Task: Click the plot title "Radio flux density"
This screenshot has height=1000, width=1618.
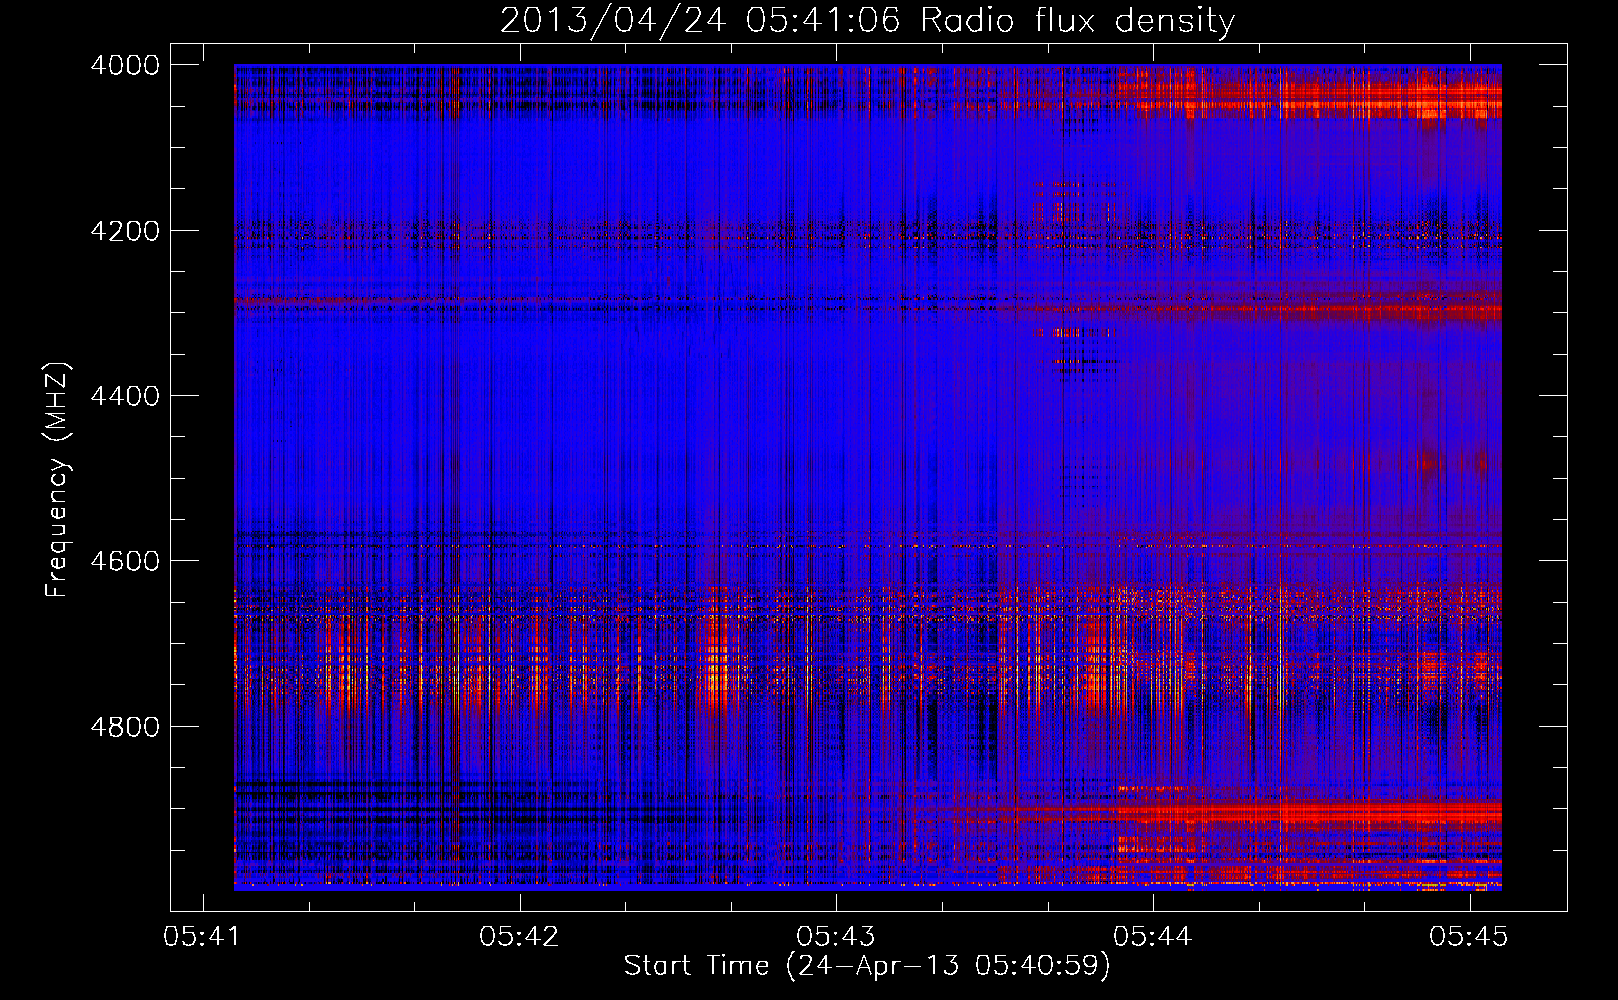Action: tap(1077, 20)
